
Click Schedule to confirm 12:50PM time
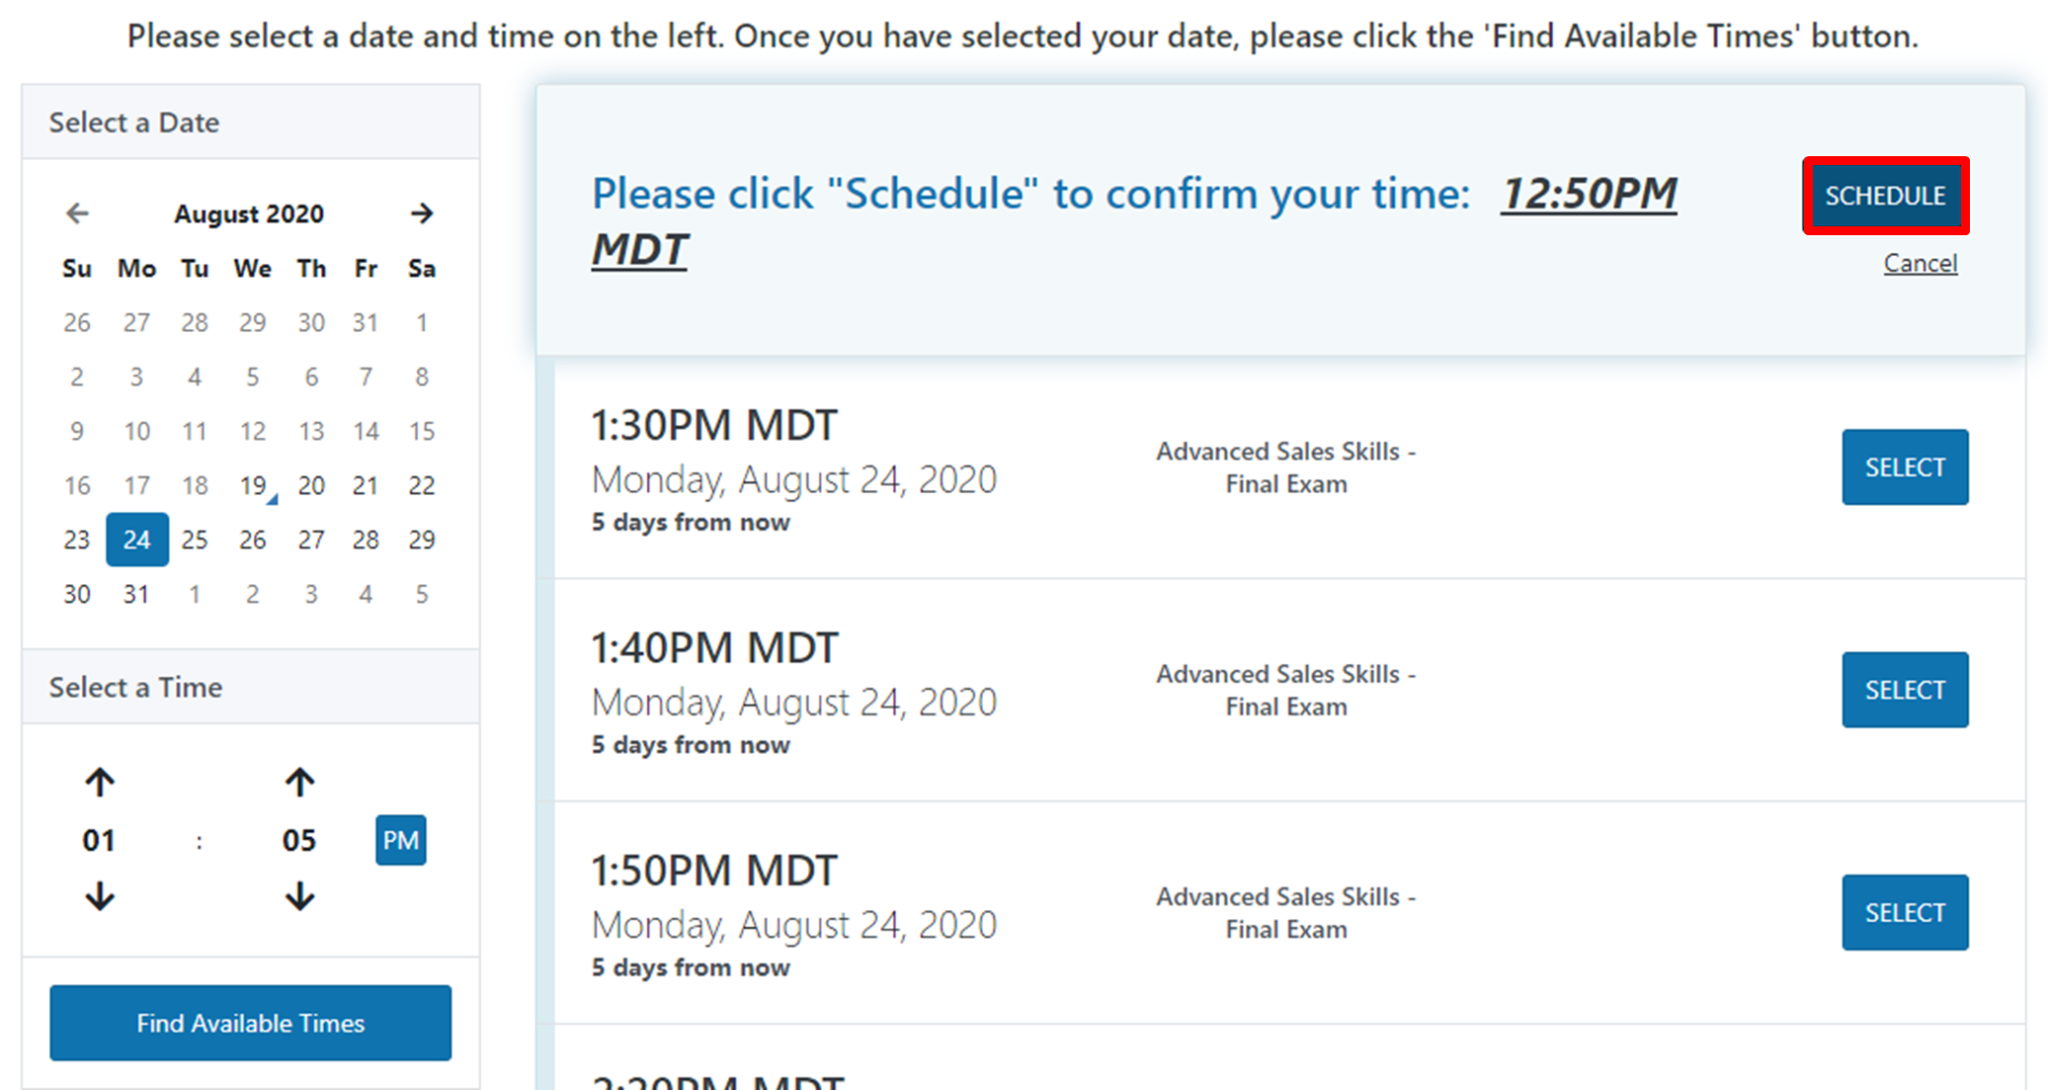click(1885, 196)
